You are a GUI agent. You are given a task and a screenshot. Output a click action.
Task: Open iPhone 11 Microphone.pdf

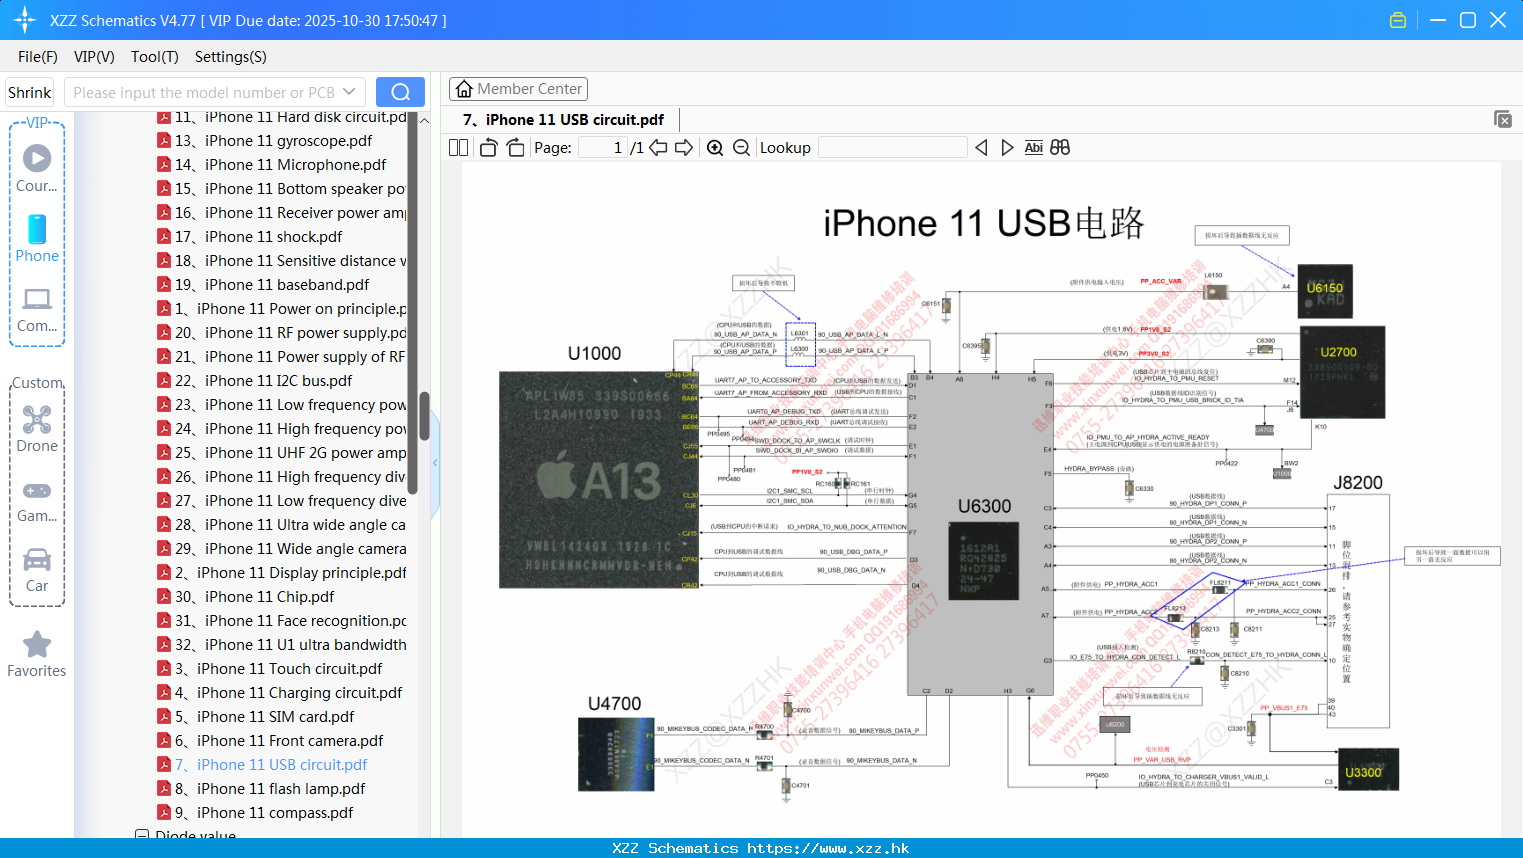(x=272, y=165)
